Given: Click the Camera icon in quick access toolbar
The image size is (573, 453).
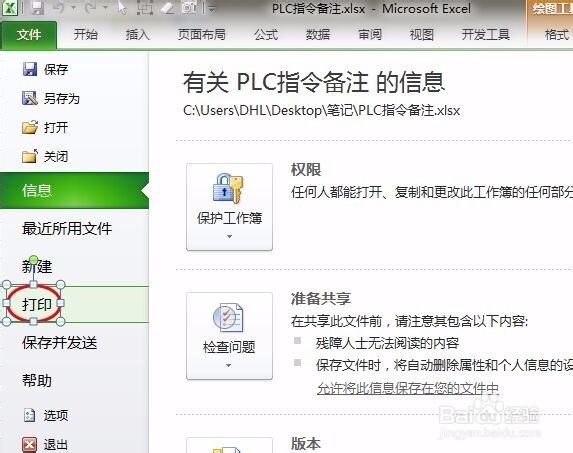Looking at the screenshot, I should (189, 7).
